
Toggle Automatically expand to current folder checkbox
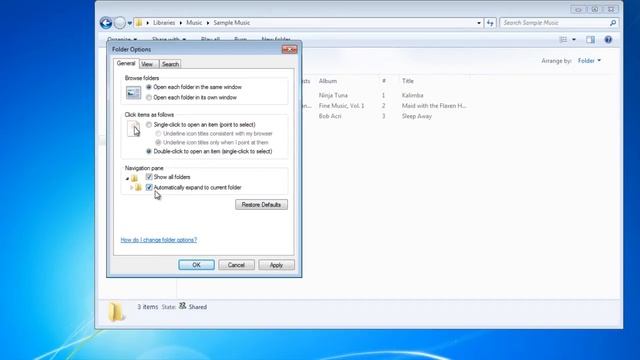[149, 187]
